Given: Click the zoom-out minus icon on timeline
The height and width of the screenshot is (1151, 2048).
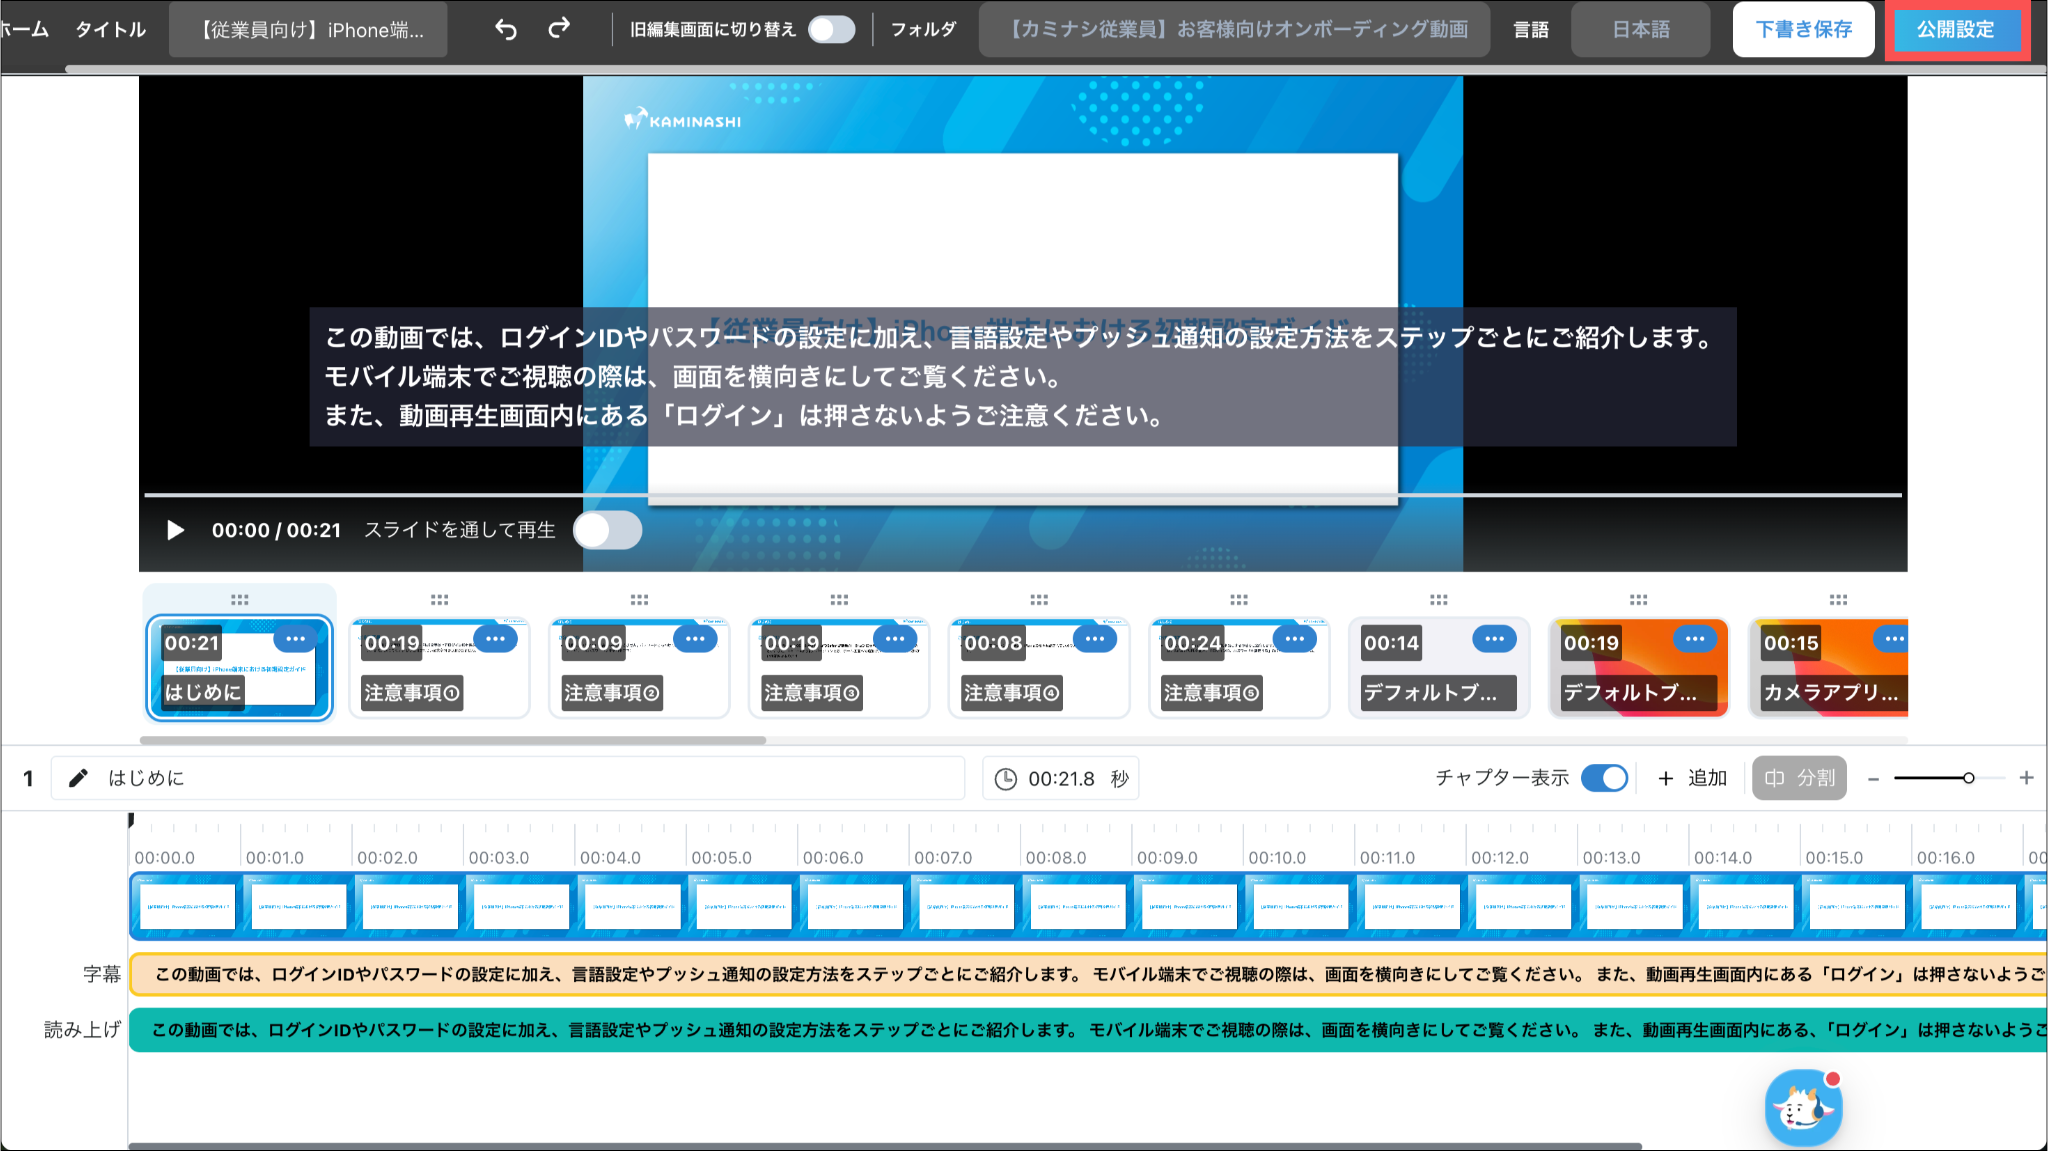Looking at the screenshot, I should pos(1873,778).
